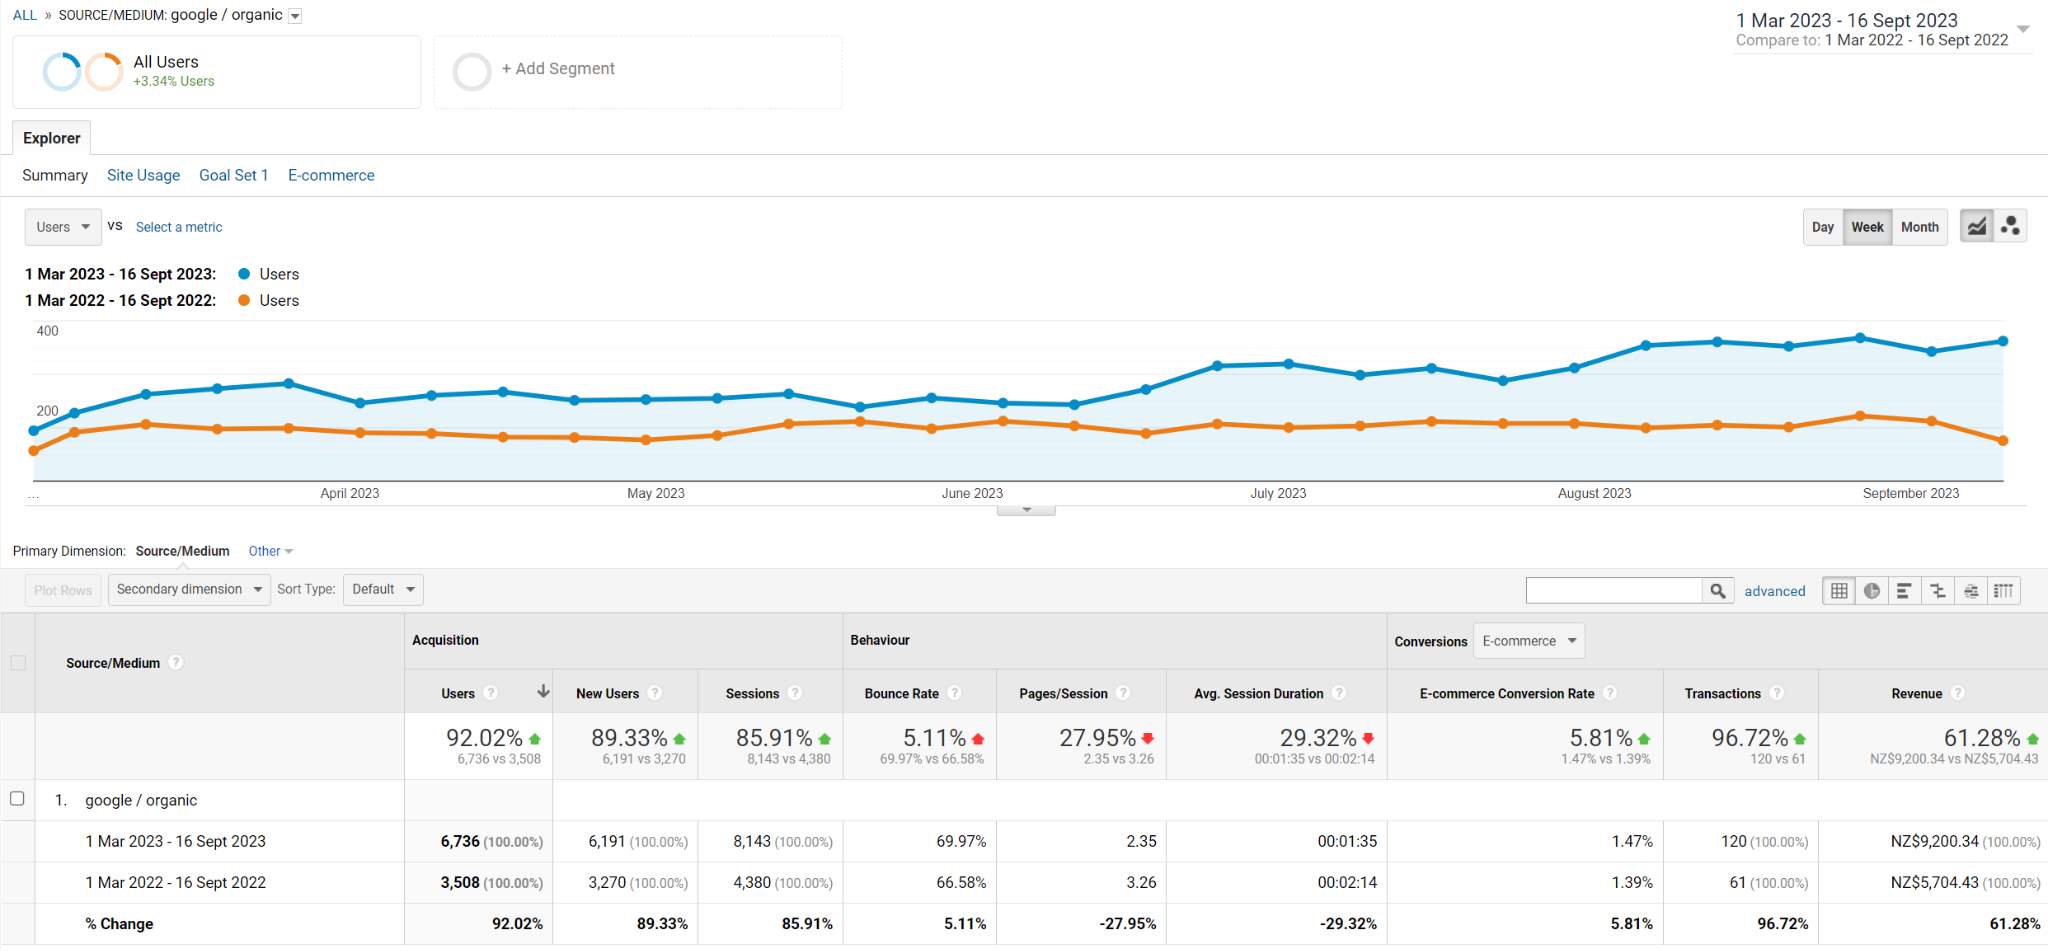The height and width of the screenshot is (951, 2048).
Task: Choose Source/Medium as primary dimension
Action: [x=183, y=551]
